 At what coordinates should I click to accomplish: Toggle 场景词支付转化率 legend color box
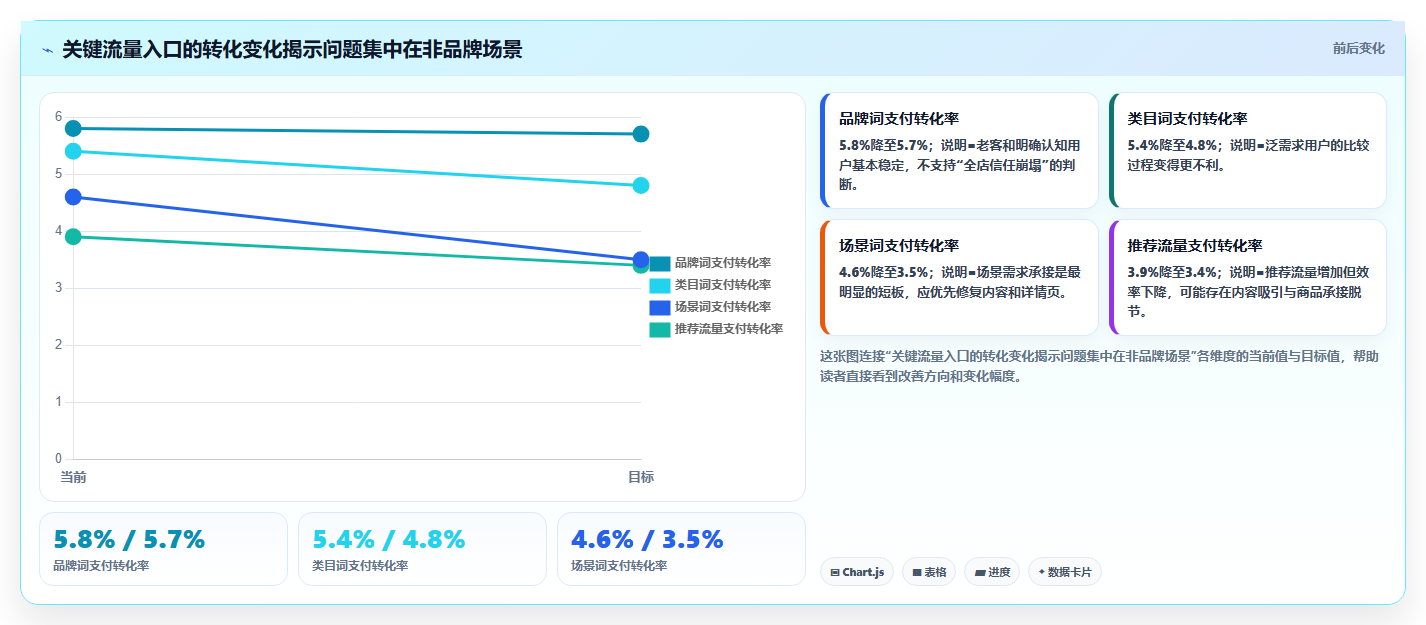[x=659, y=307]
